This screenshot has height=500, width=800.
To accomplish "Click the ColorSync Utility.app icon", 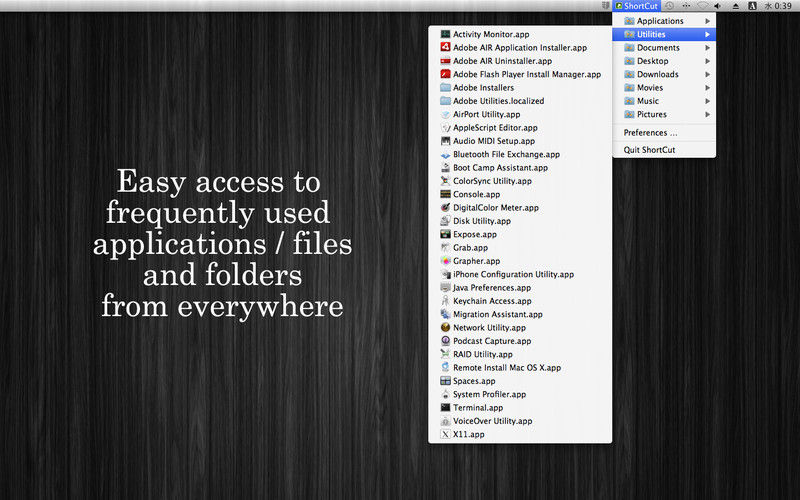I will click(445, 181).
